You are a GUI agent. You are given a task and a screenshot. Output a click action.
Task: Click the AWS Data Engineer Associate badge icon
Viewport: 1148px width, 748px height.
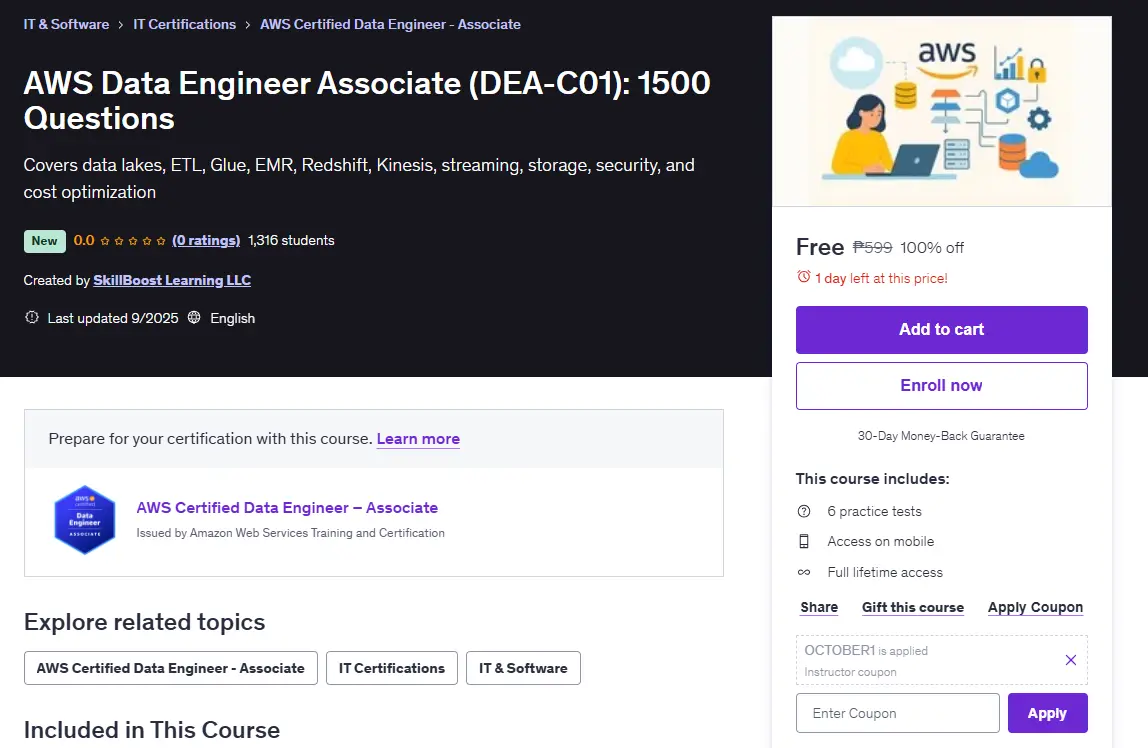[84, 520]
